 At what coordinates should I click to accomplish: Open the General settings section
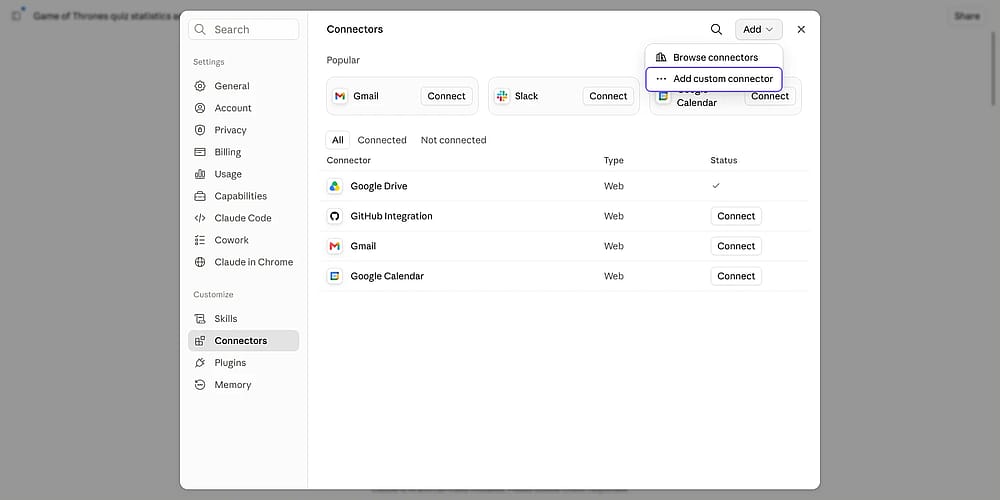(243, 86)
